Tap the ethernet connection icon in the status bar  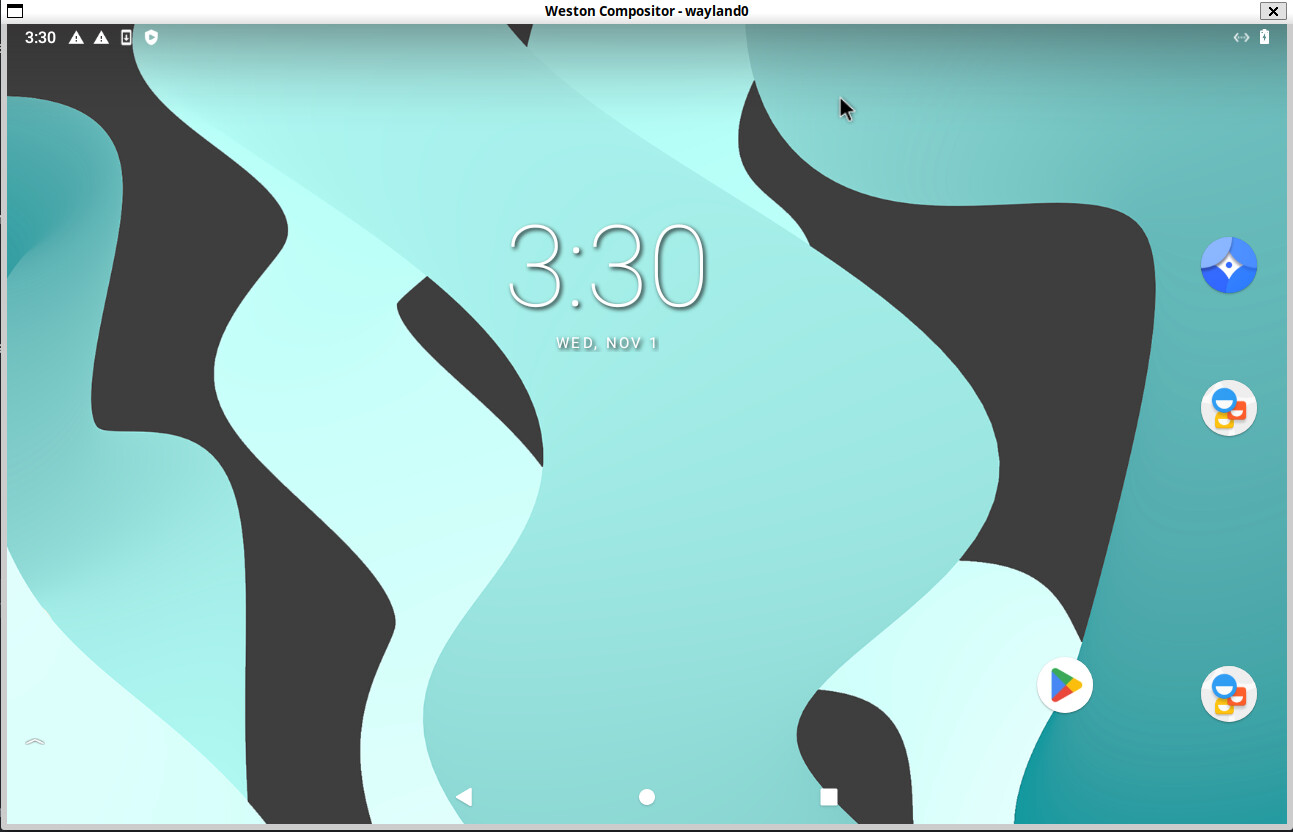click(x=1240, y=37)
